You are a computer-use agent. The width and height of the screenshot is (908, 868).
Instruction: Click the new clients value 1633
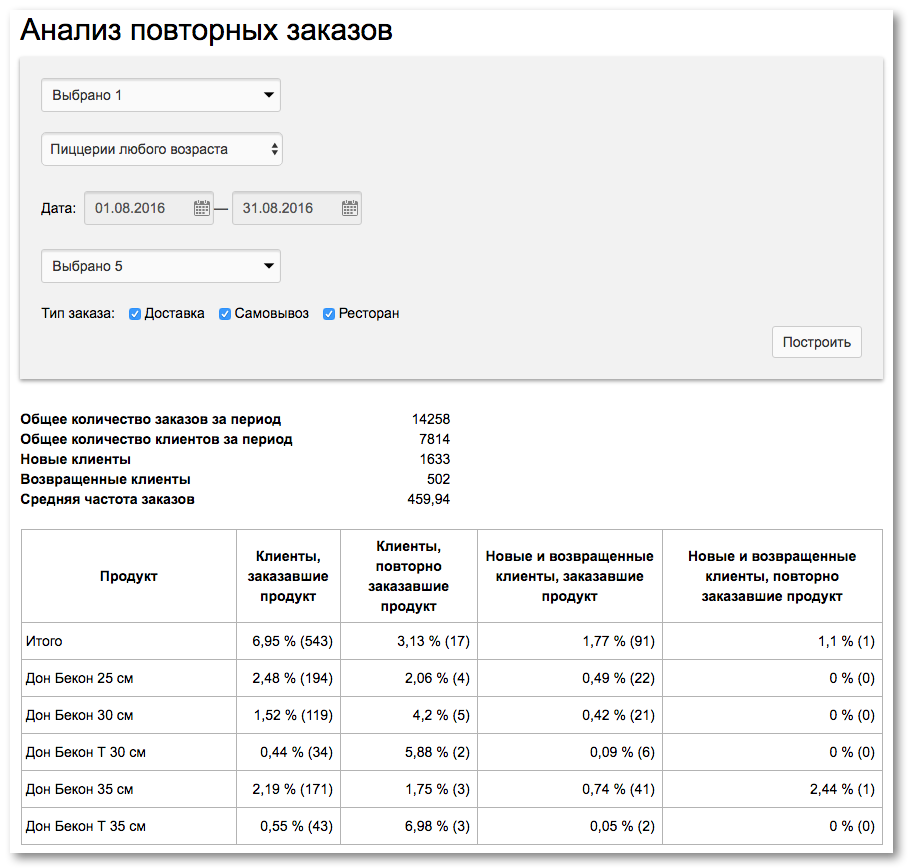(434, 459)
